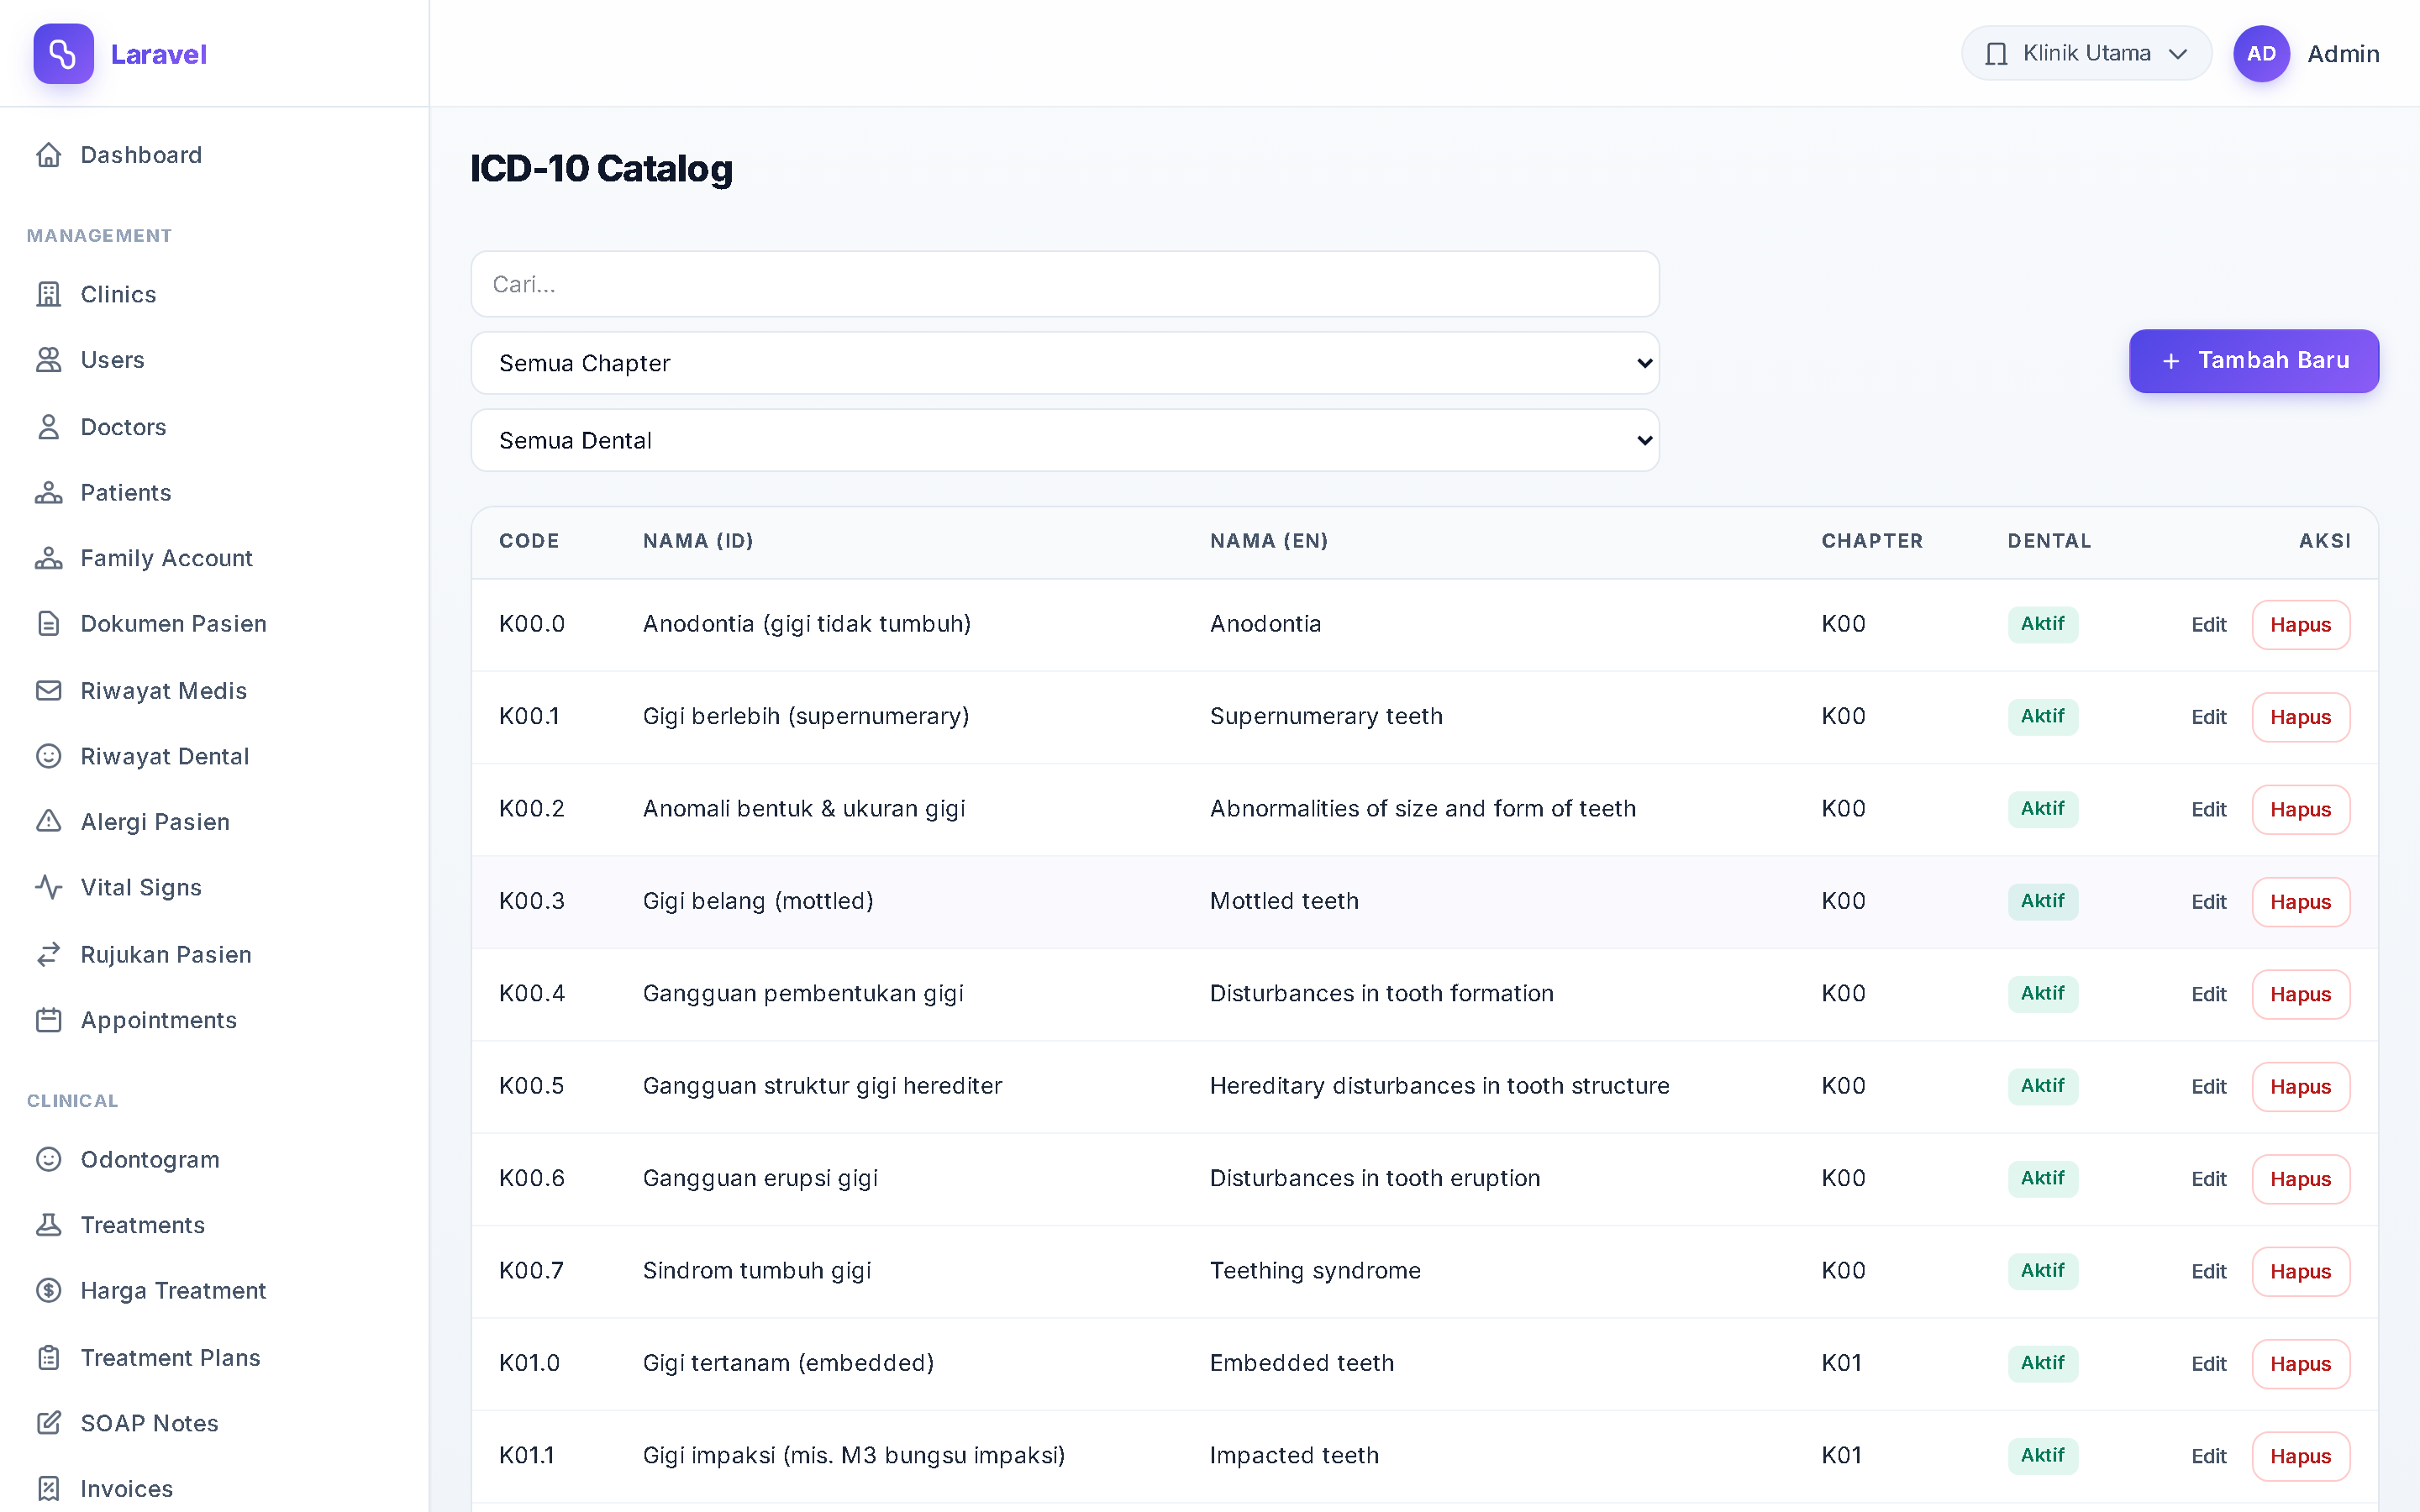Click the DENTAL column header
Screen dimensions: 2420x1512
(2049, 541)
